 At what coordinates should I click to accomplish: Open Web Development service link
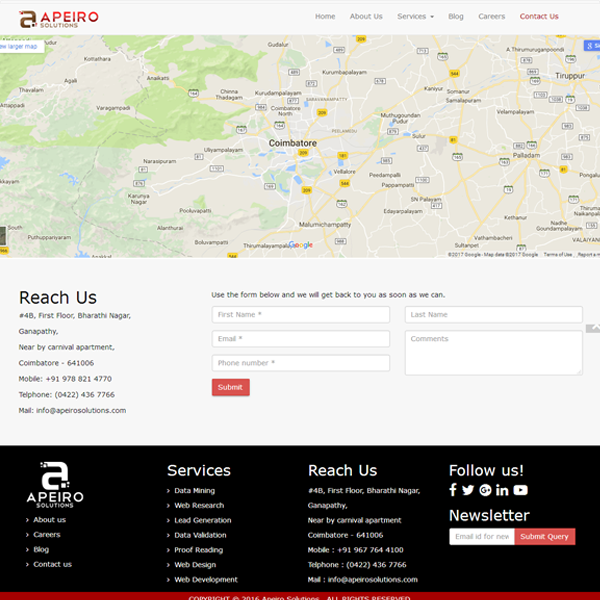(206, 580)
